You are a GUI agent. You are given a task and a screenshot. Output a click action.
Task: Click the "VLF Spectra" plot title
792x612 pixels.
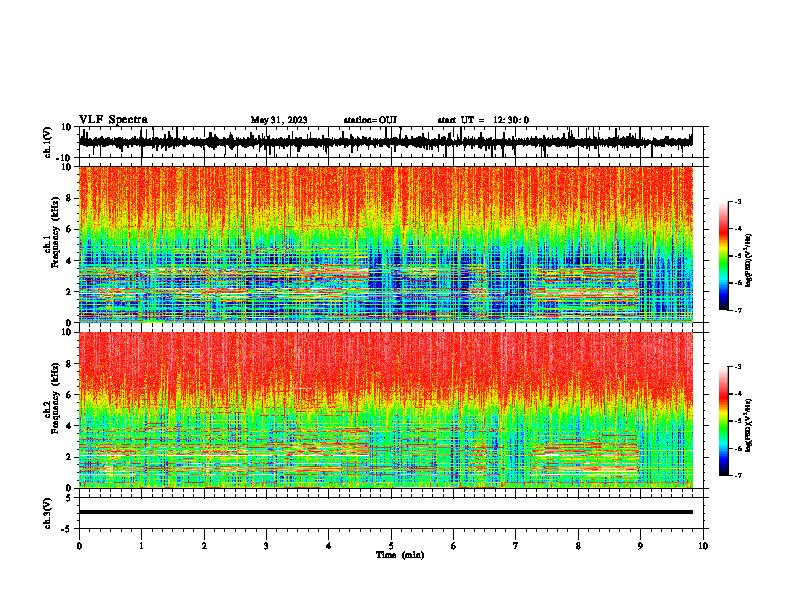coord(113,120)
